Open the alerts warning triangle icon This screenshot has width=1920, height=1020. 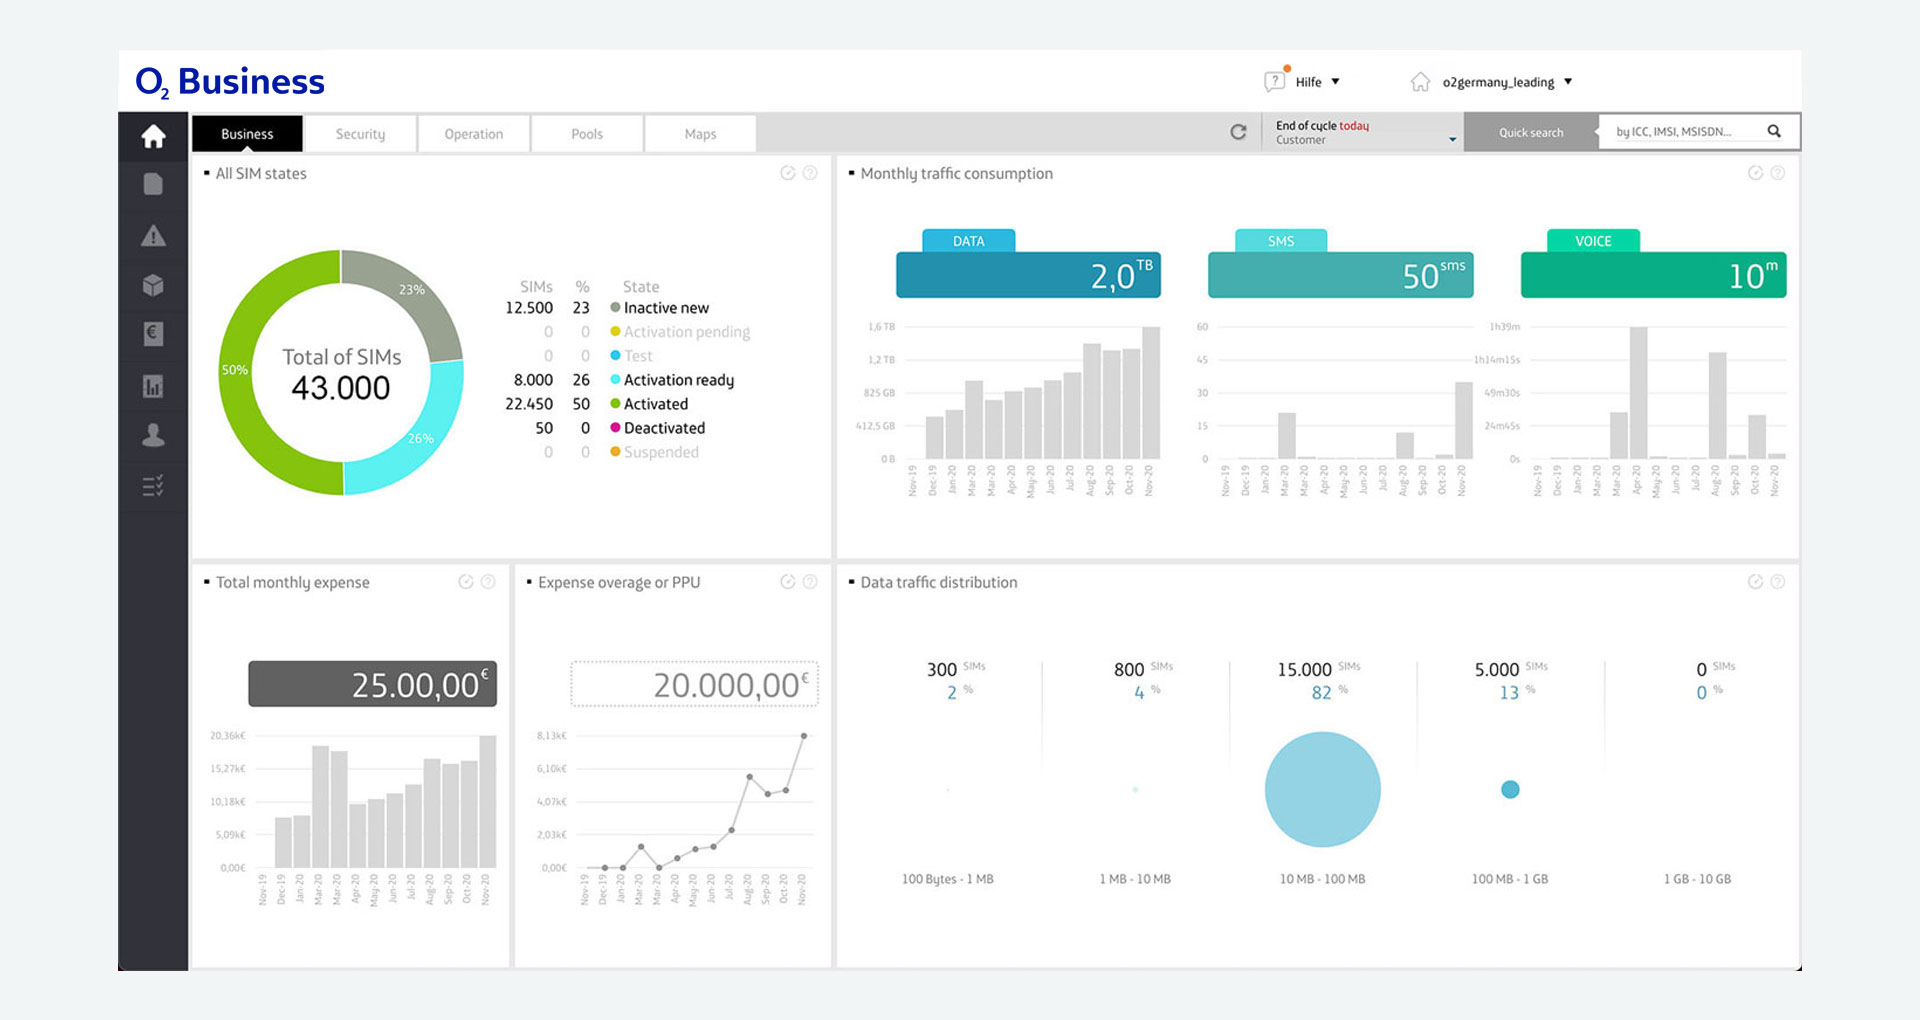(x=153, y=236)
